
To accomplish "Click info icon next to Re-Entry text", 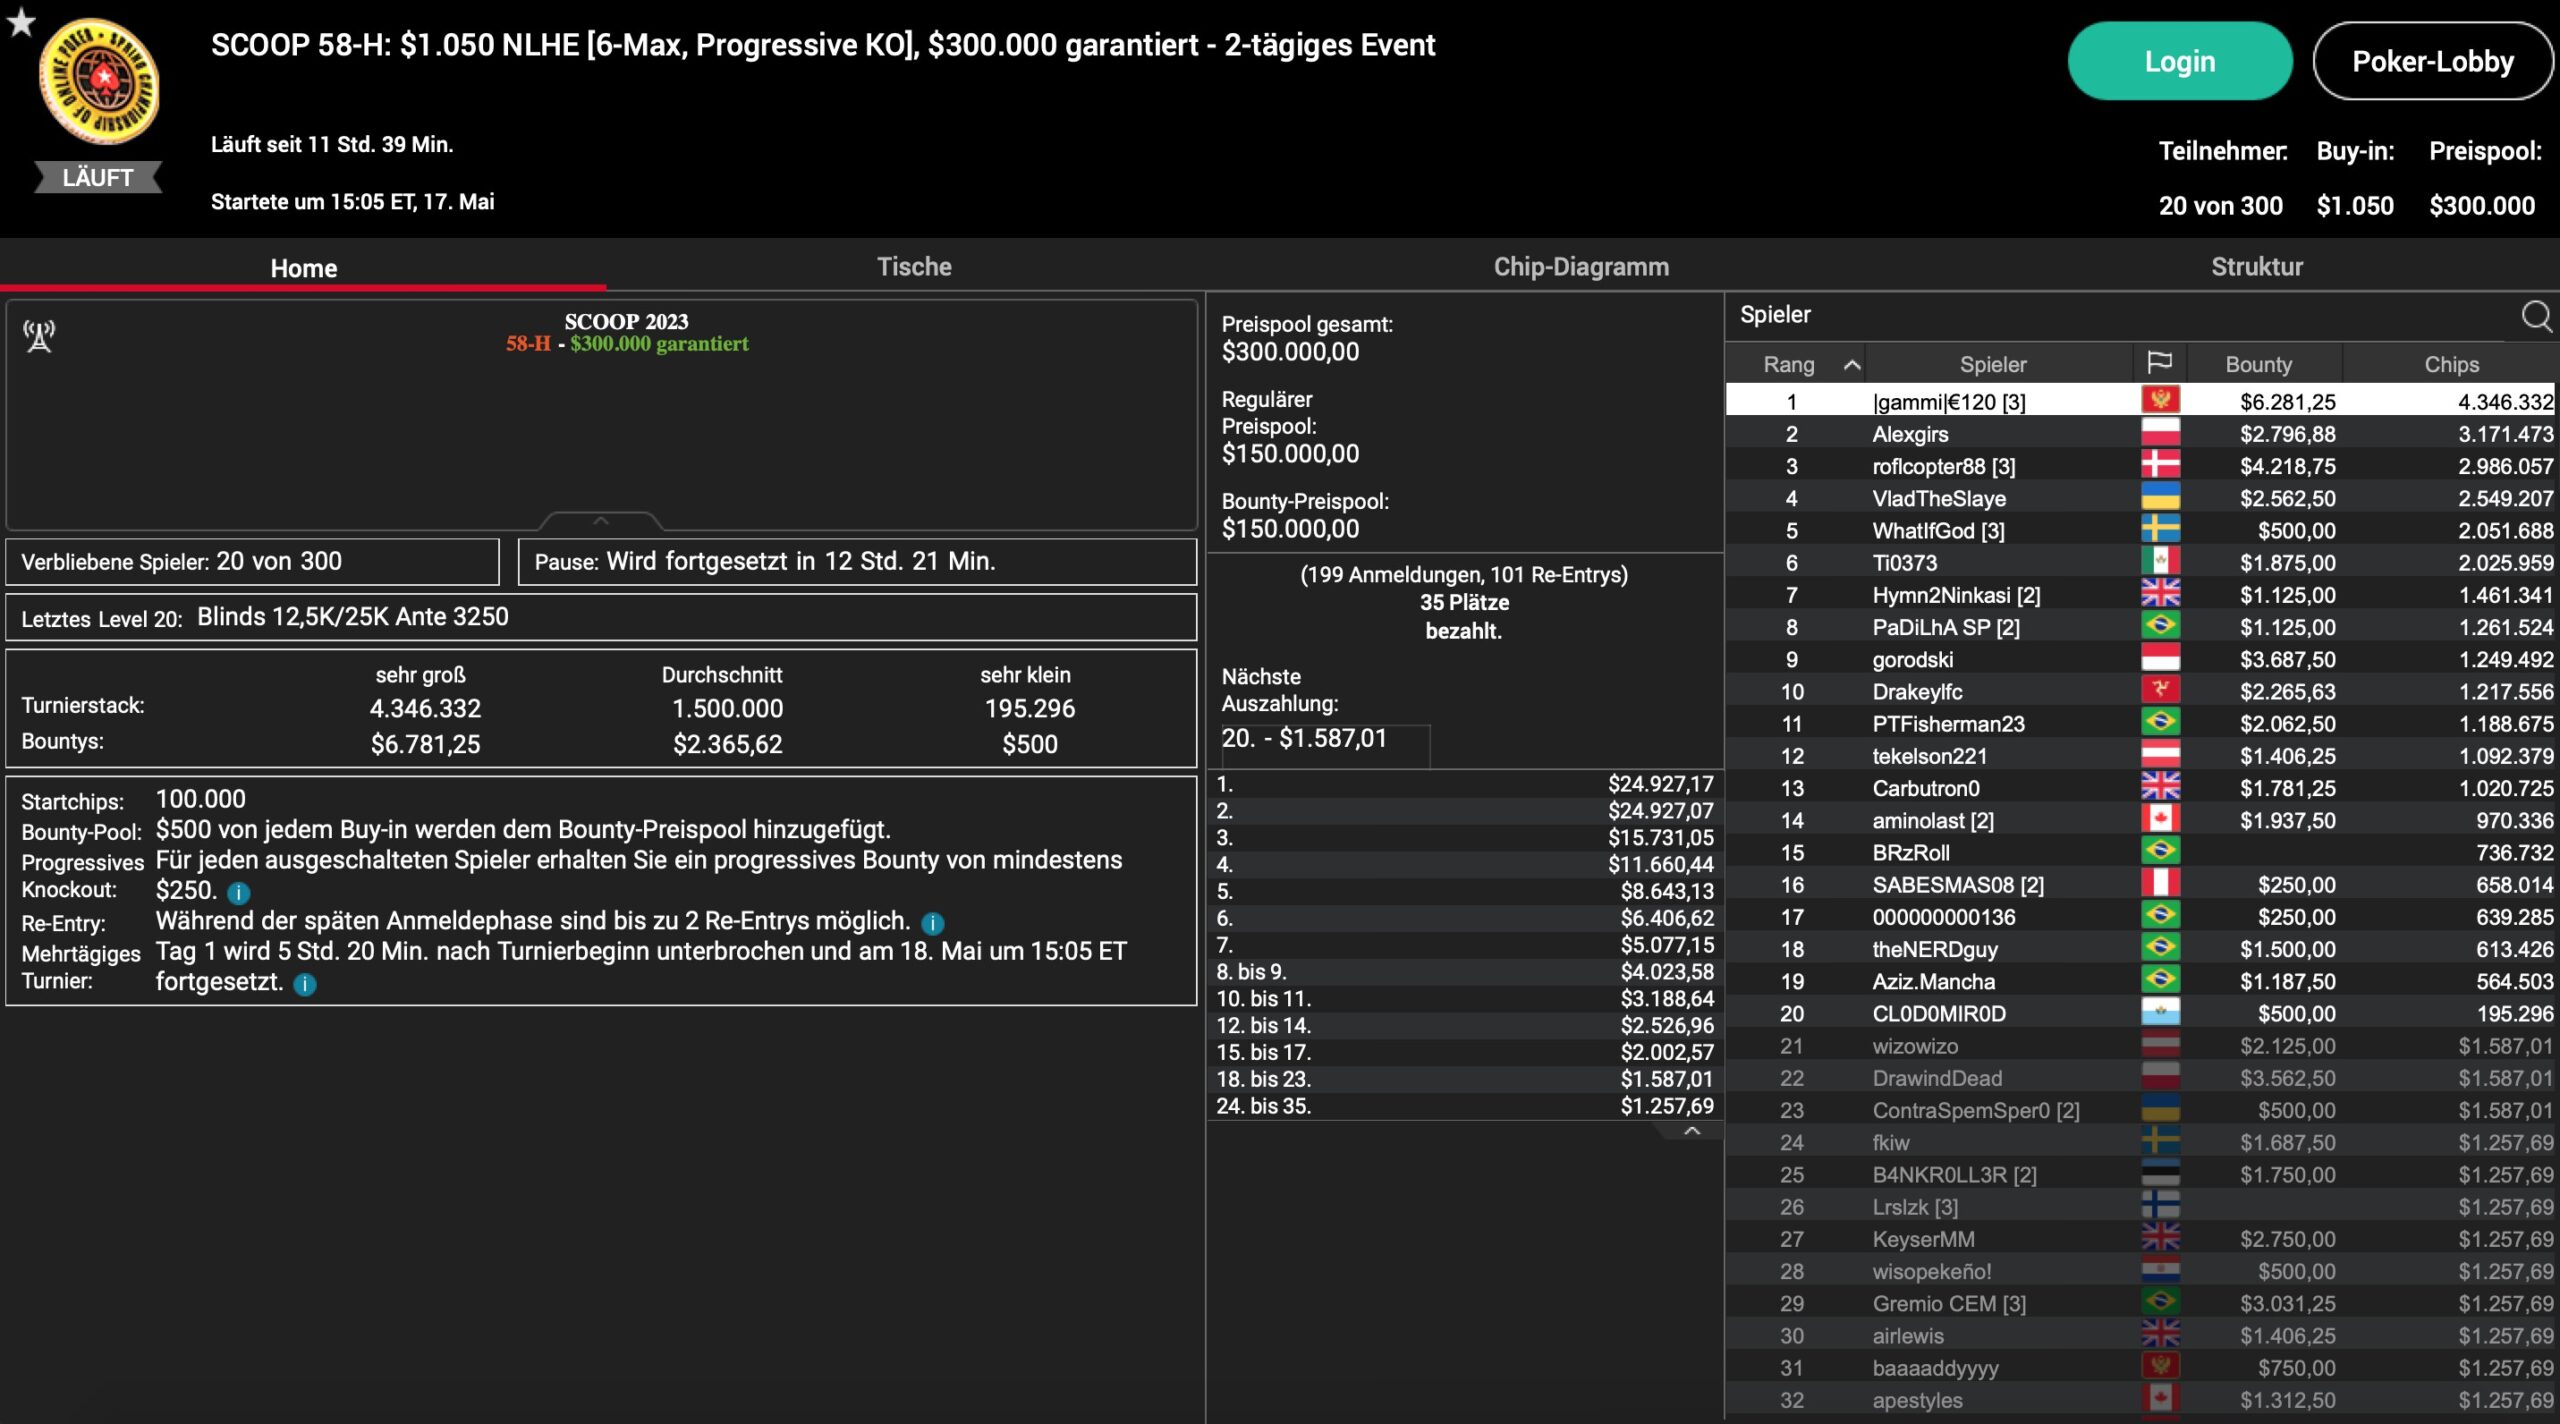I will pos(932,923).
